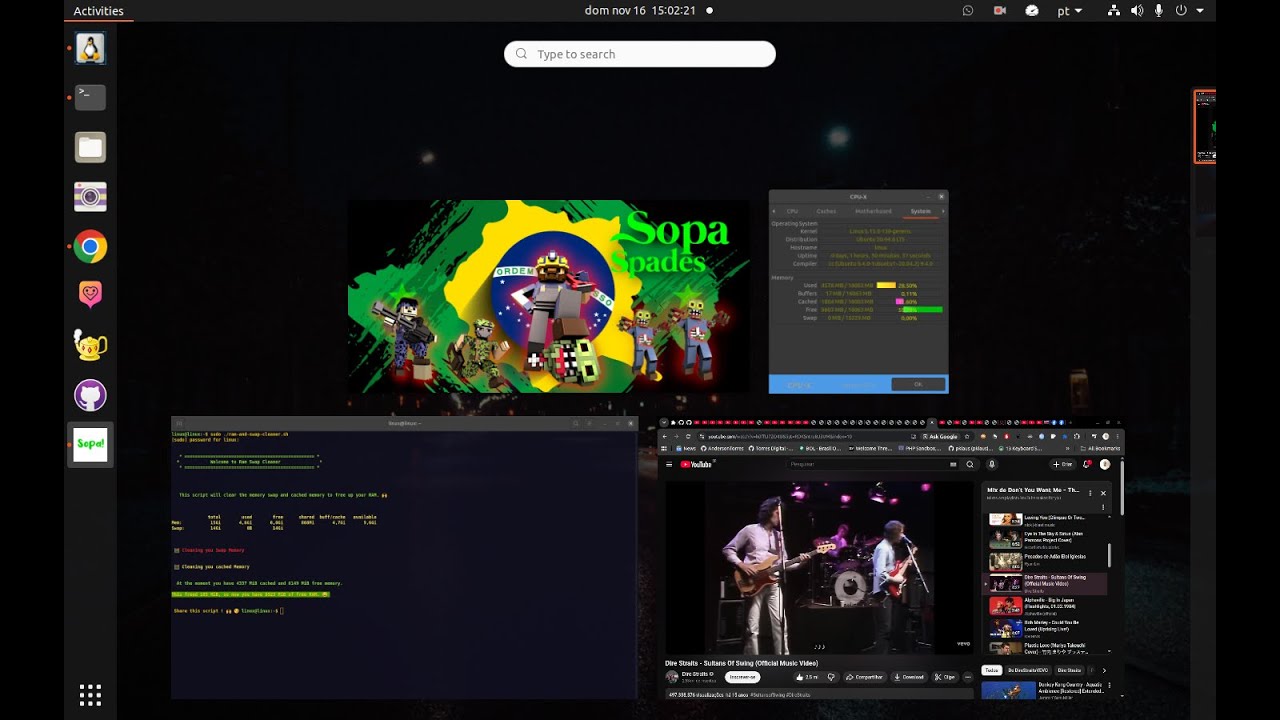Open the purple camera app in dock

coord(90,197)
